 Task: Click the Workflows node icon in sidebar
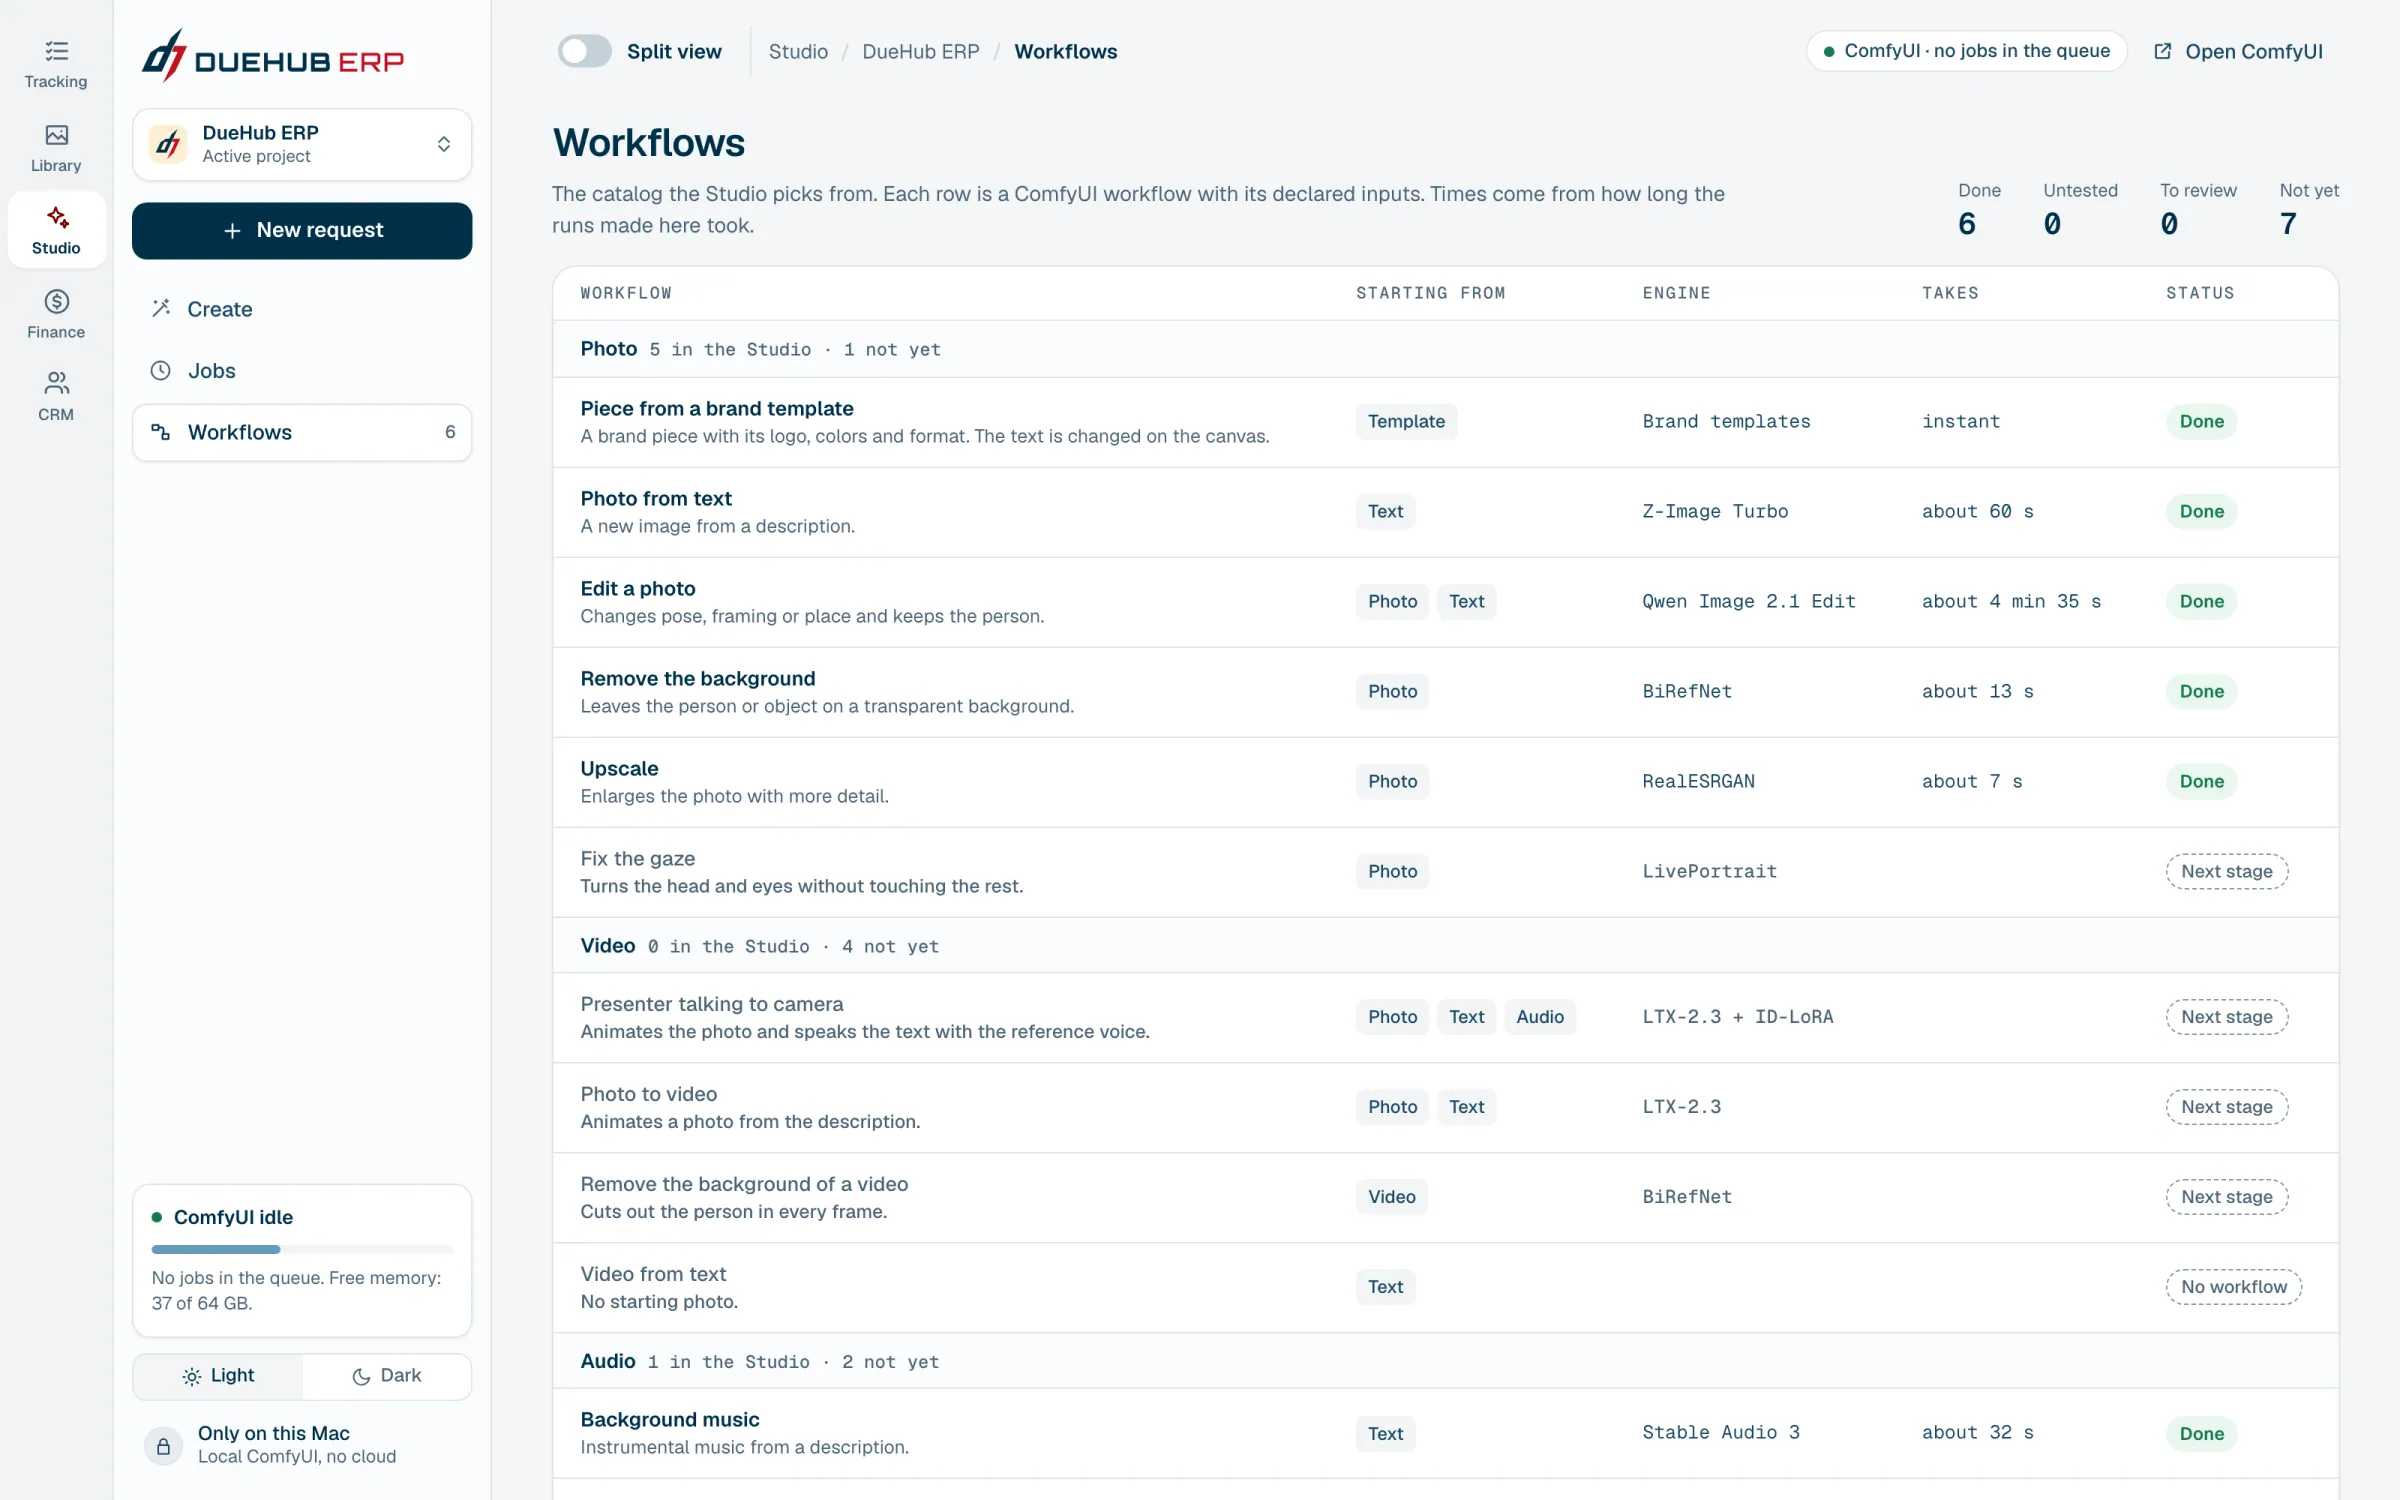(161, 432)
